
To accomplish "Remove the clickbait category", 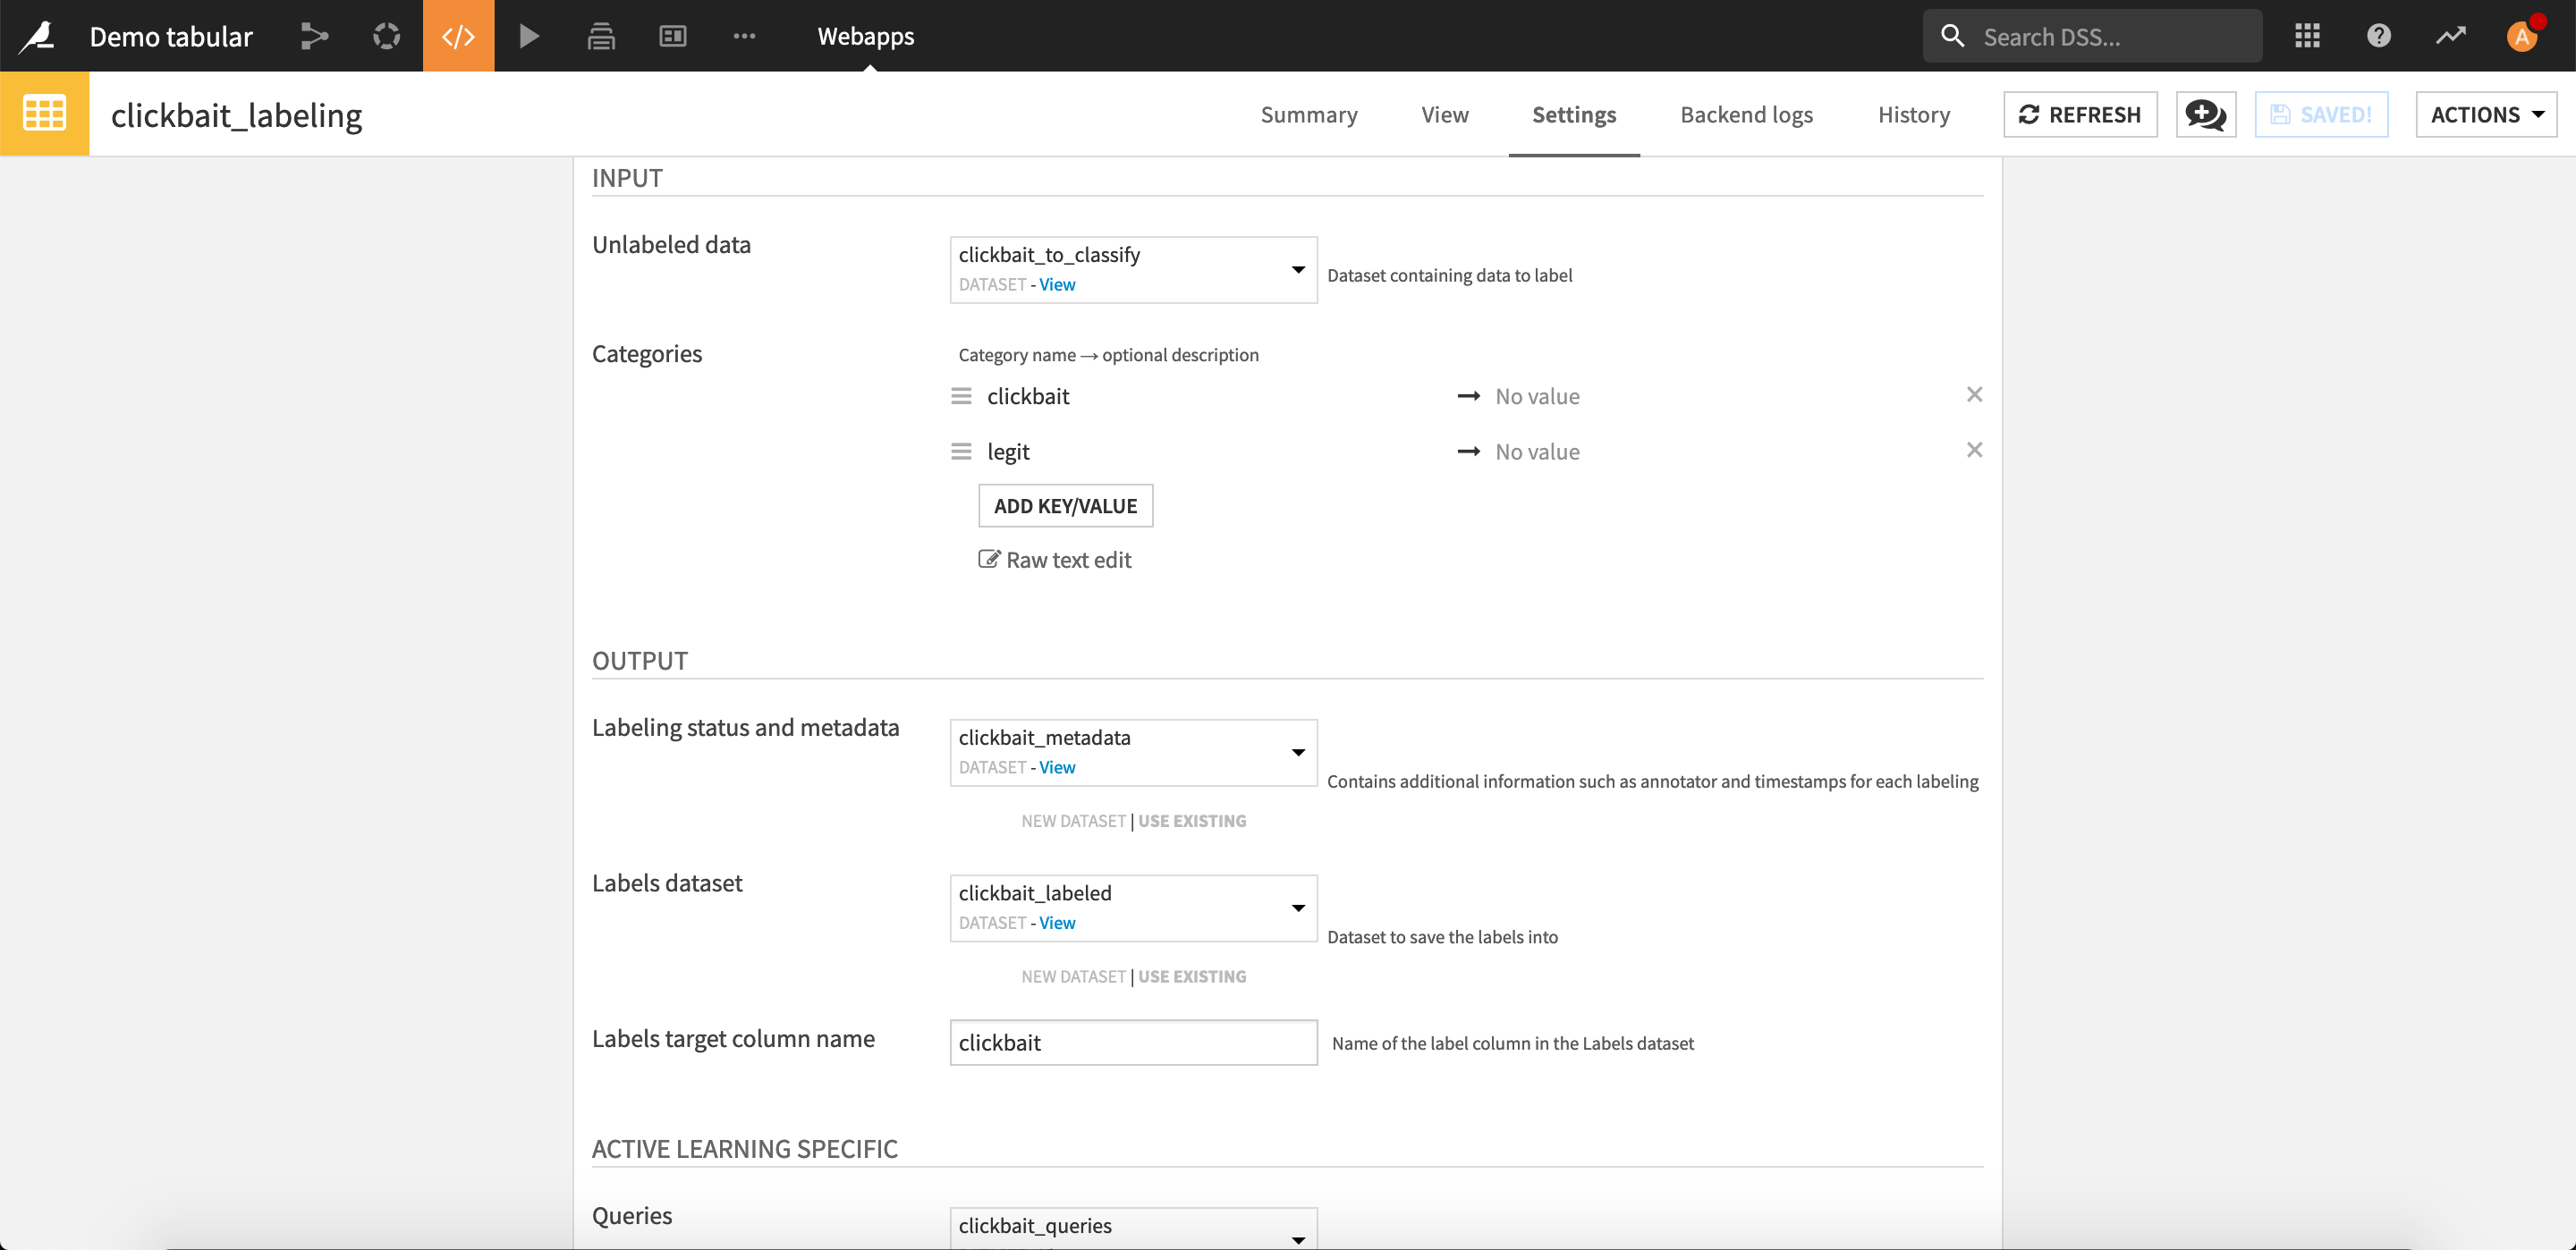I will tap(1974, 395).
